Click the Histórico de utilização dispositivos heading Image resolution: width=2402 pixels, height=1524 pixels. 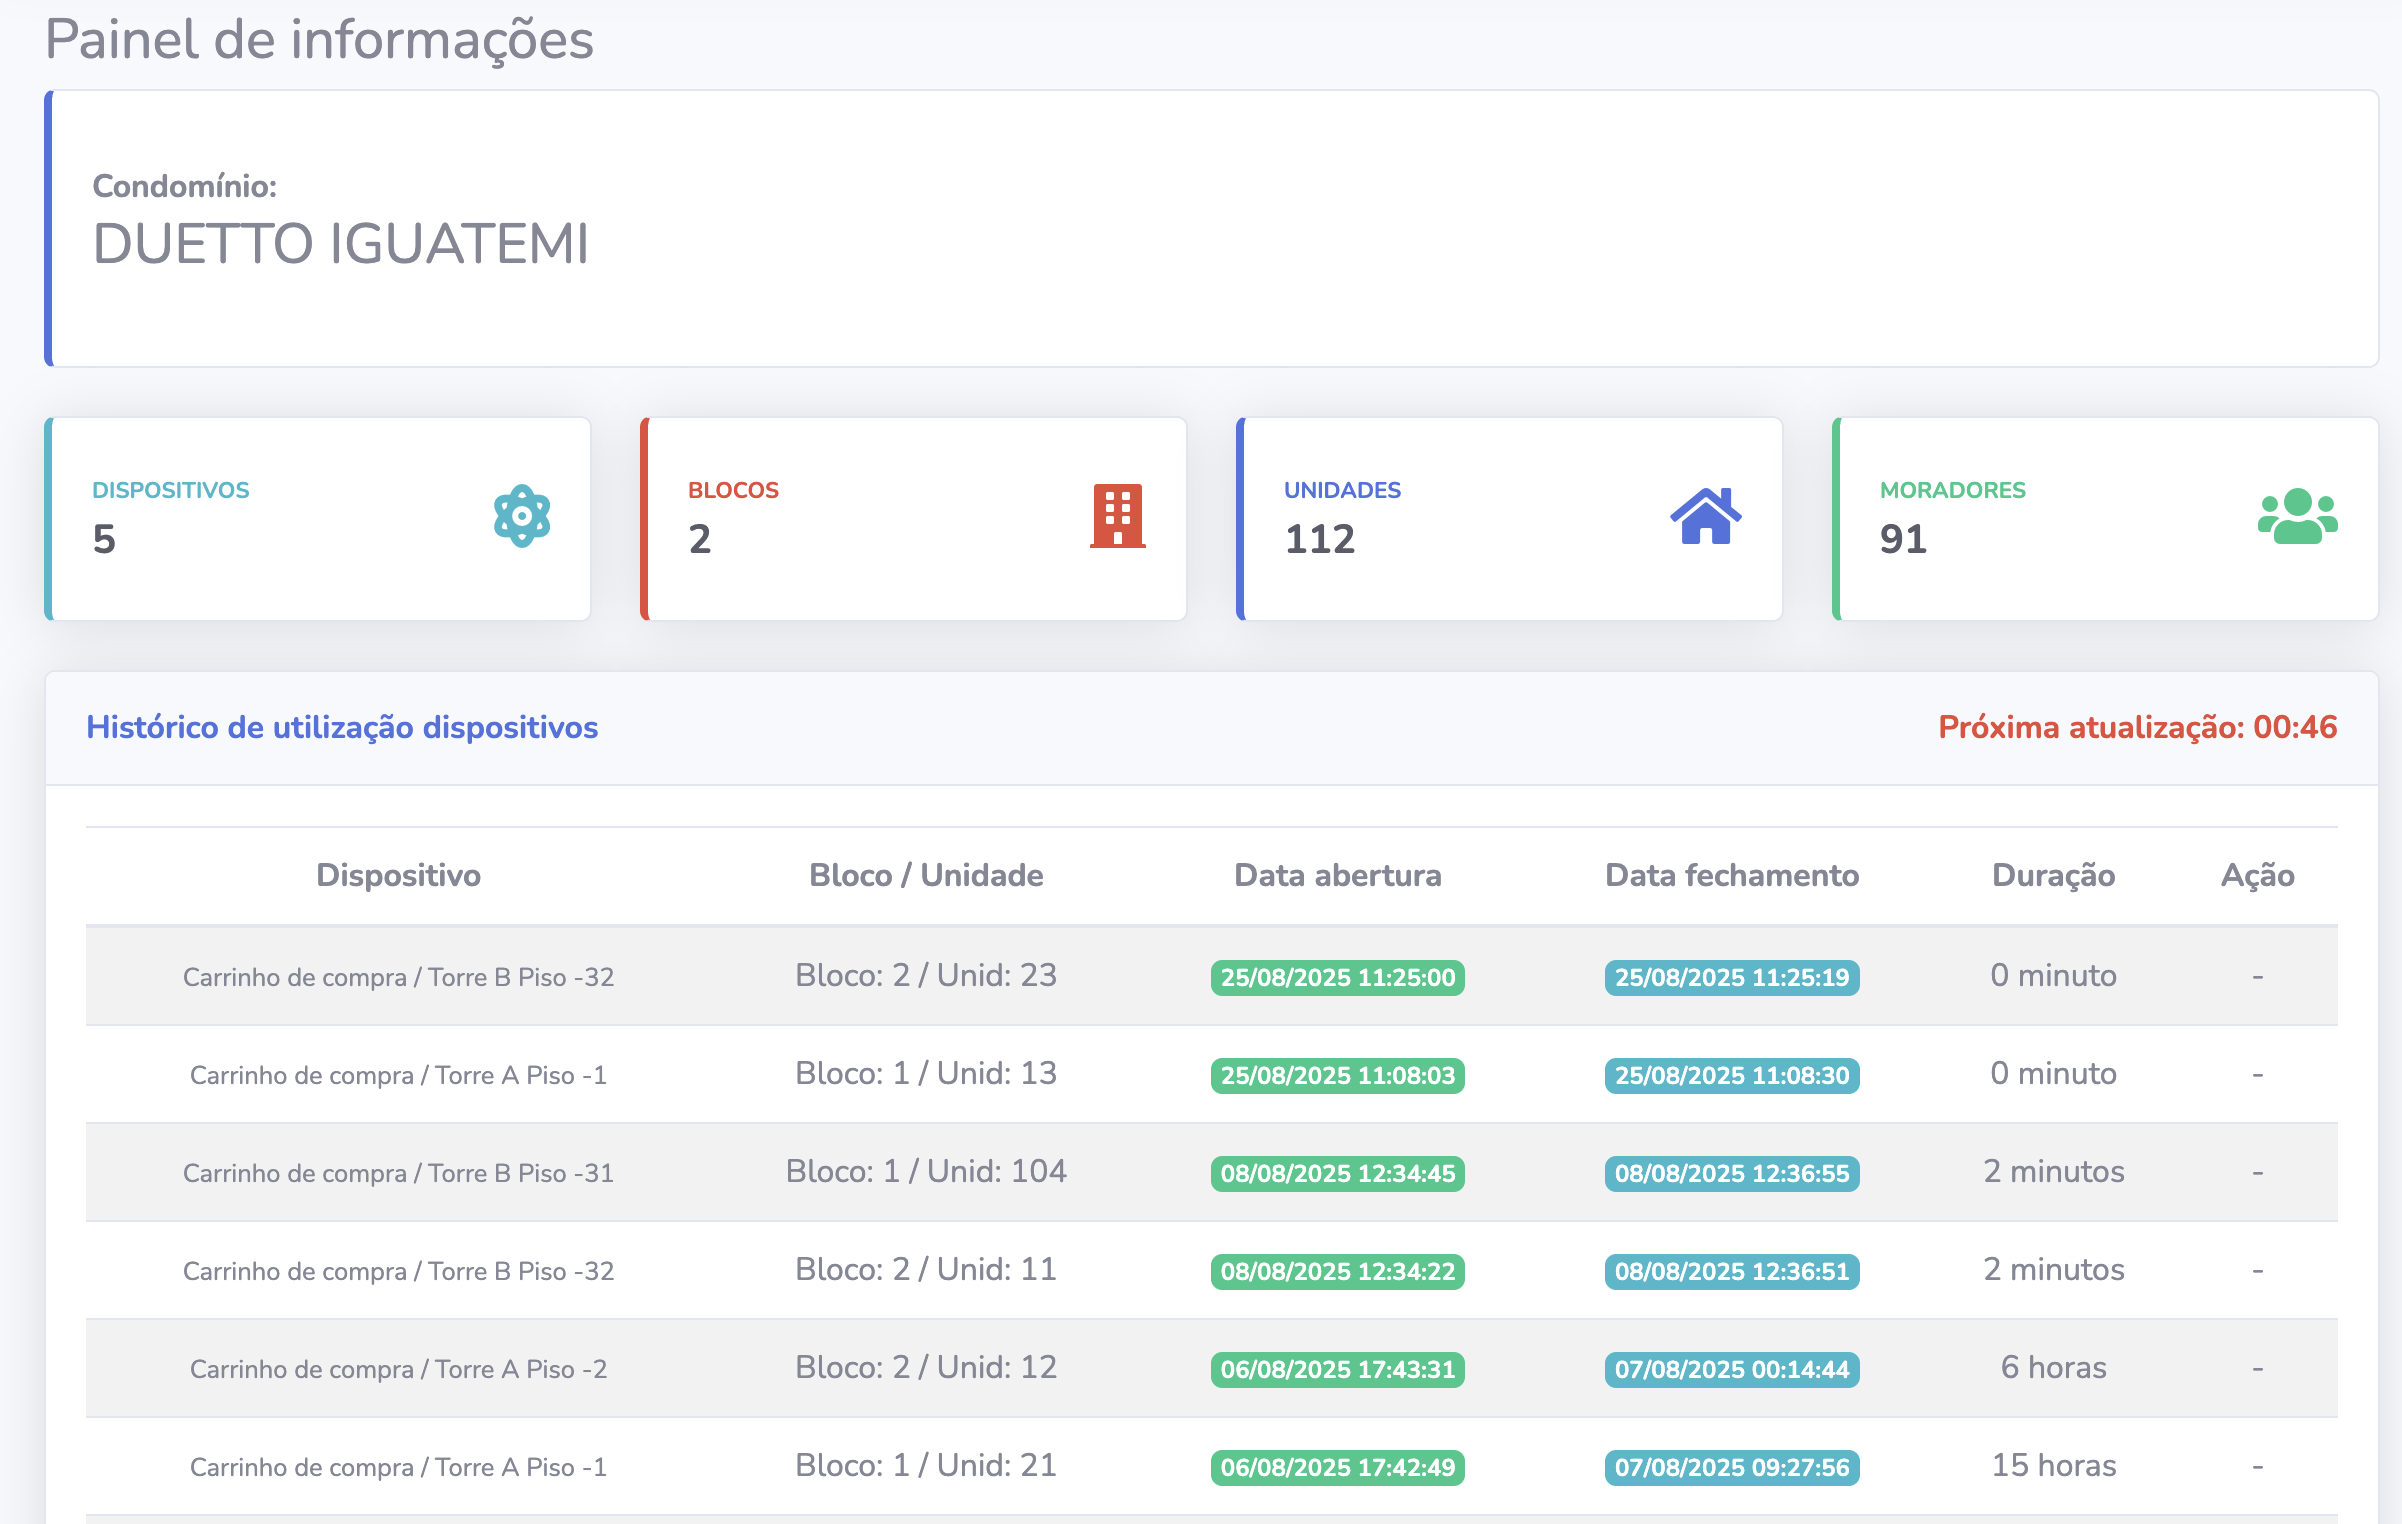[x=342, y=727]
